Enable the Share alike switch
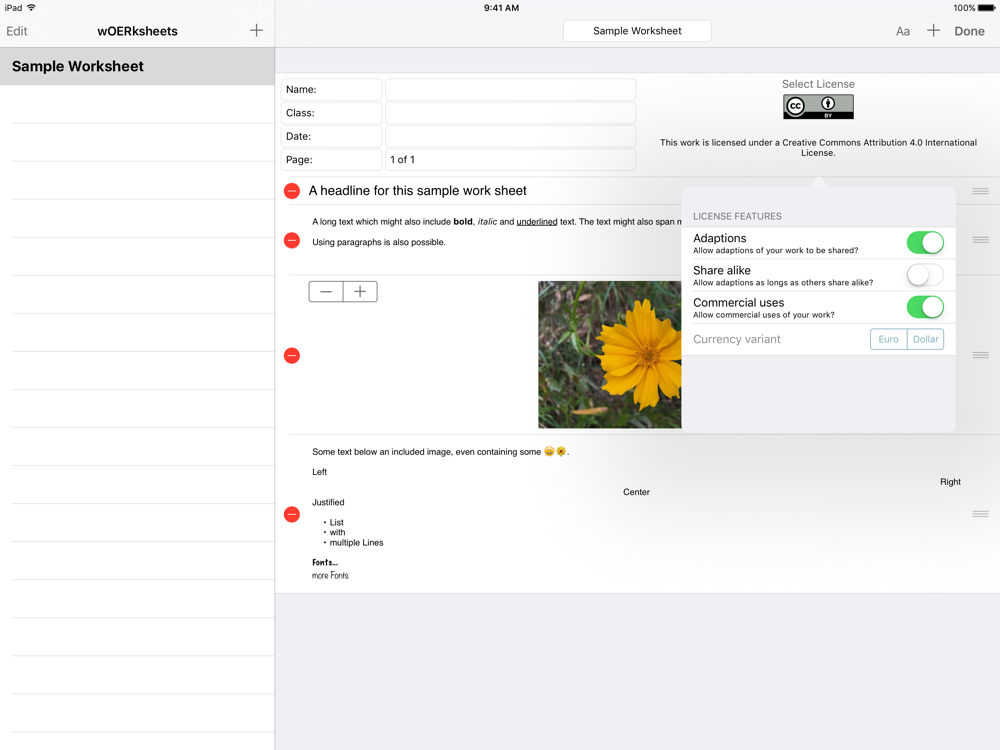Screen dimensions: 1000x750 click(x=924, y=275)
